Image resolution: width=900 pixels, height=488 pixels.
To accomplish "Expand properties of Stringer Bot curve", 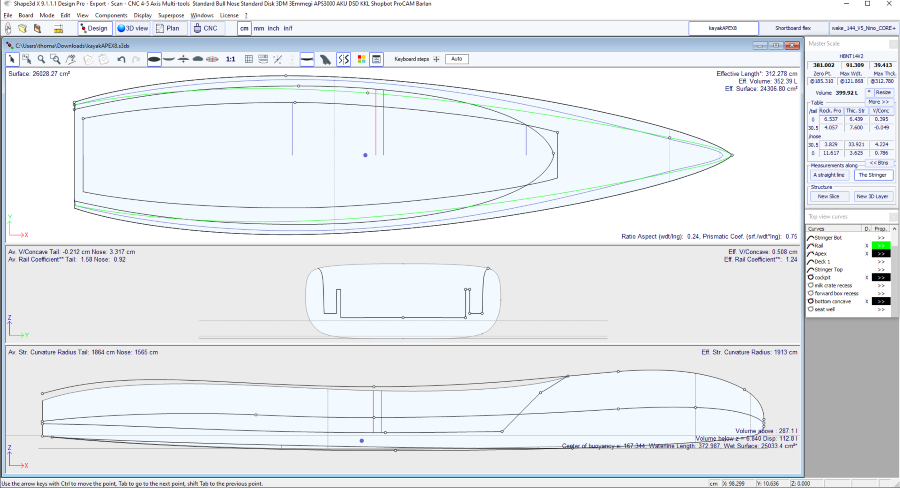I will (x=881, y=237).
